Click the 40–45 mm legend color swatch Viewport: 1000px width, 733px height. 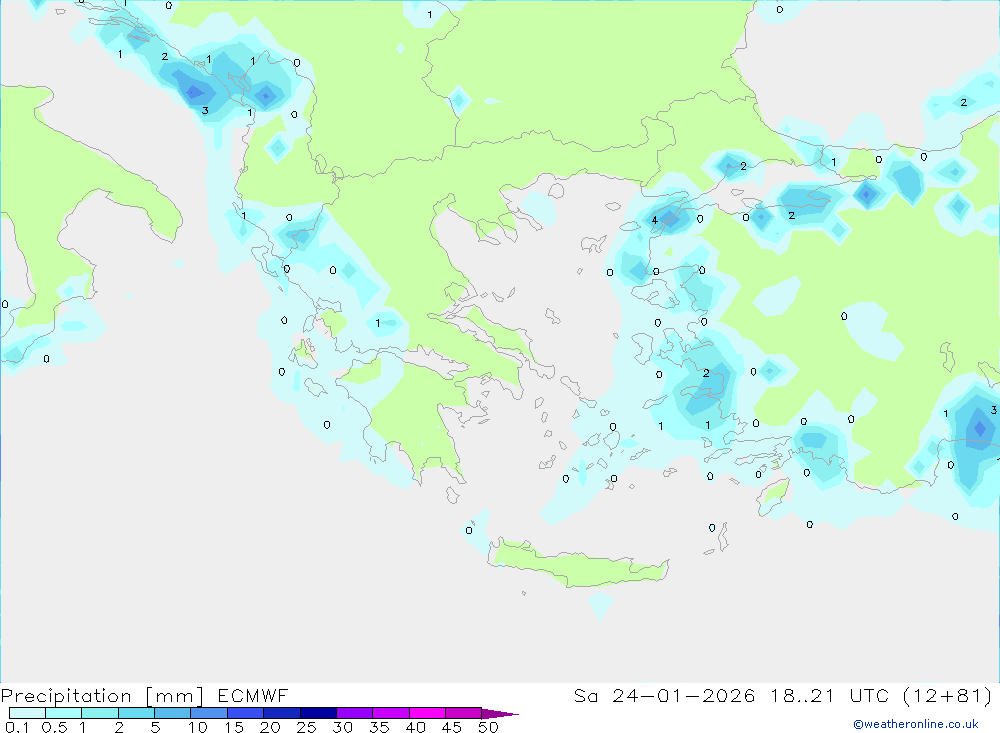click(427, 713)
